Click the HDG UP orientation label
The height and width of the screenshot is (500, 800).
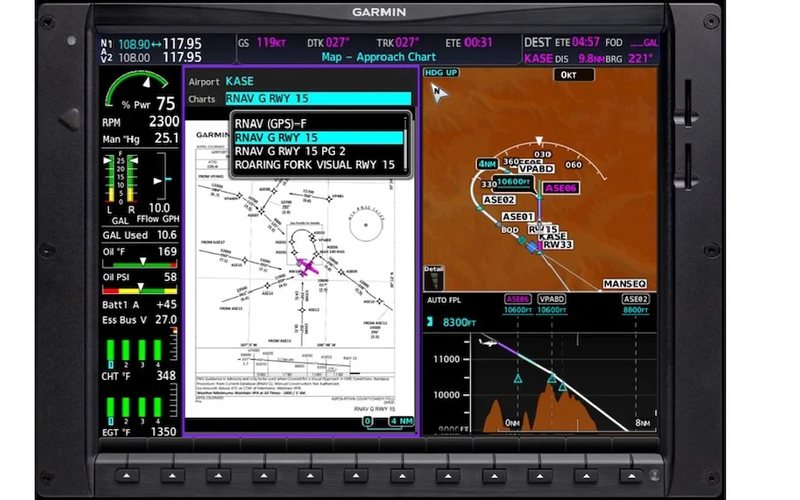pos(441,72)
